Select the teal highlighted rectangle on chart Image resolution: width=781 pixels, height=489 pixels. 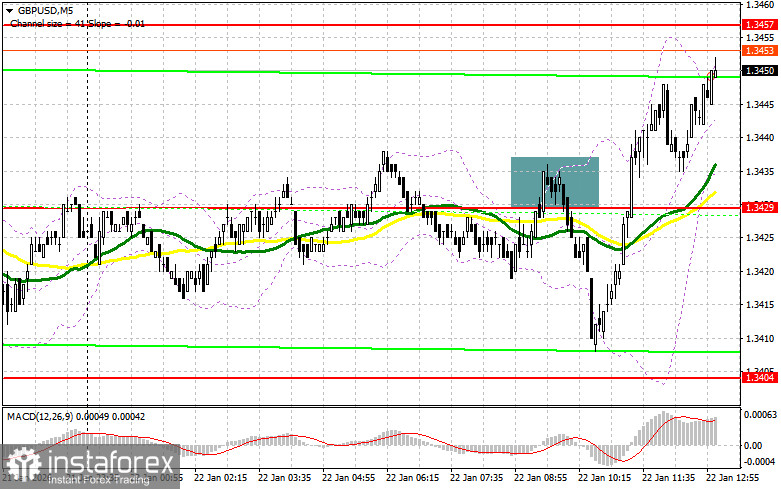click(555, 182)
